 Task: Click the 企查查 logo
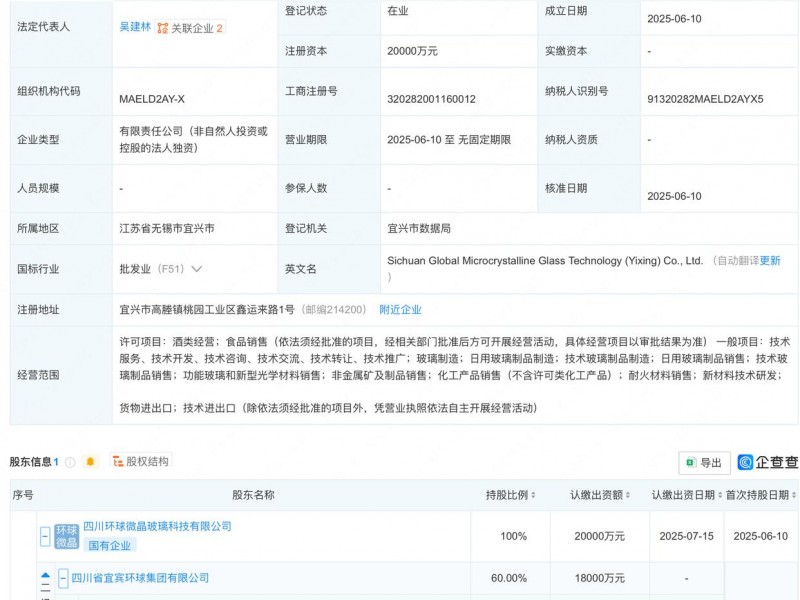tap(767, 462)
